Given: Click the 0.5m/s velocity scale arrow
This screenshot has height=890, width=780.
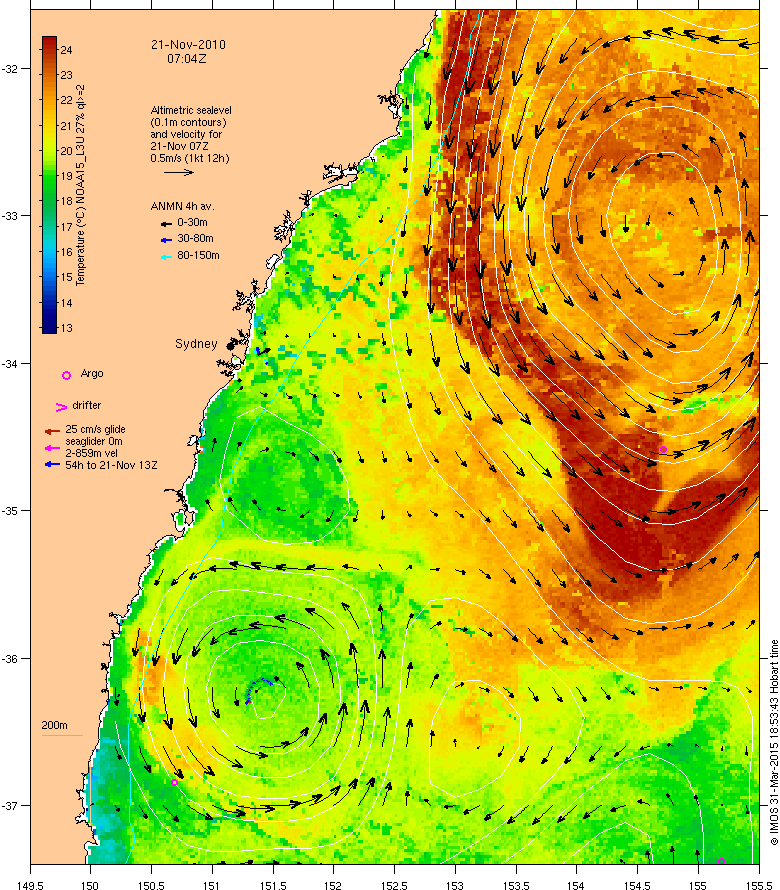Looking at the screenshot, I should [x=179, y=172].
